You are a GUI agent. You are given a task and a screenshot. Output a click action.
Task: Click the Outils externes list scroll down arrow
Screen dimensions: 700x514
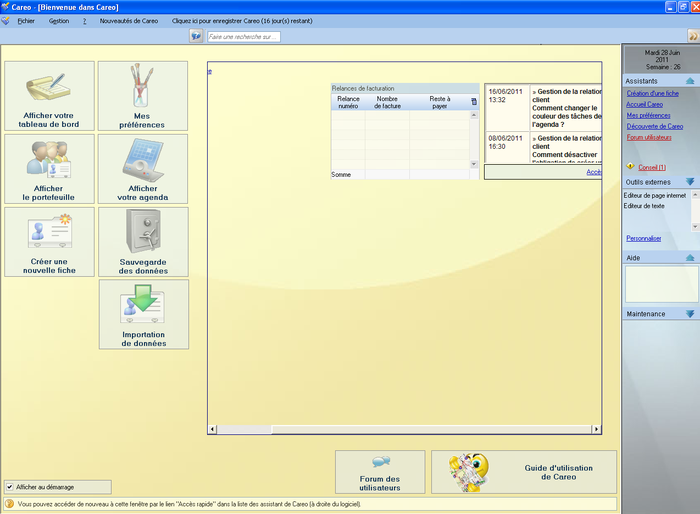coord(695,227)
